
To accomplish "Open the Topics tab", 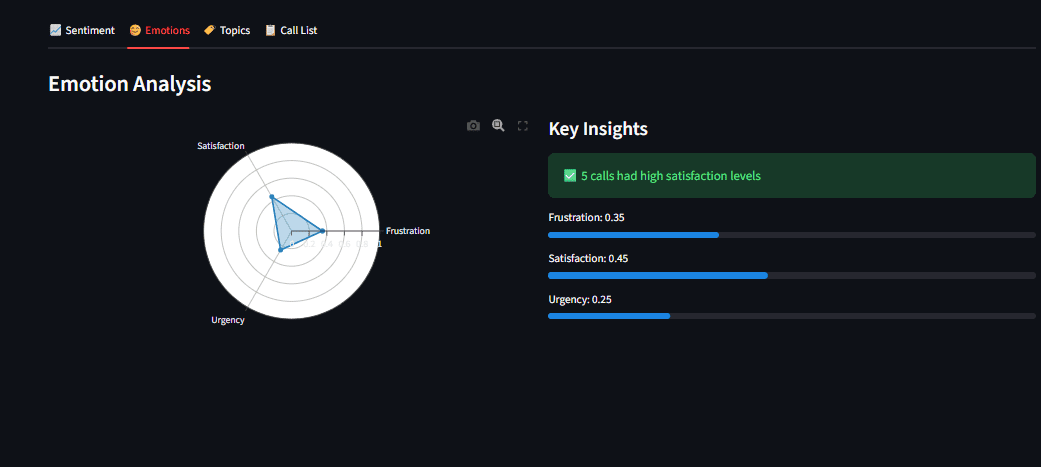I will pos(235,31).
